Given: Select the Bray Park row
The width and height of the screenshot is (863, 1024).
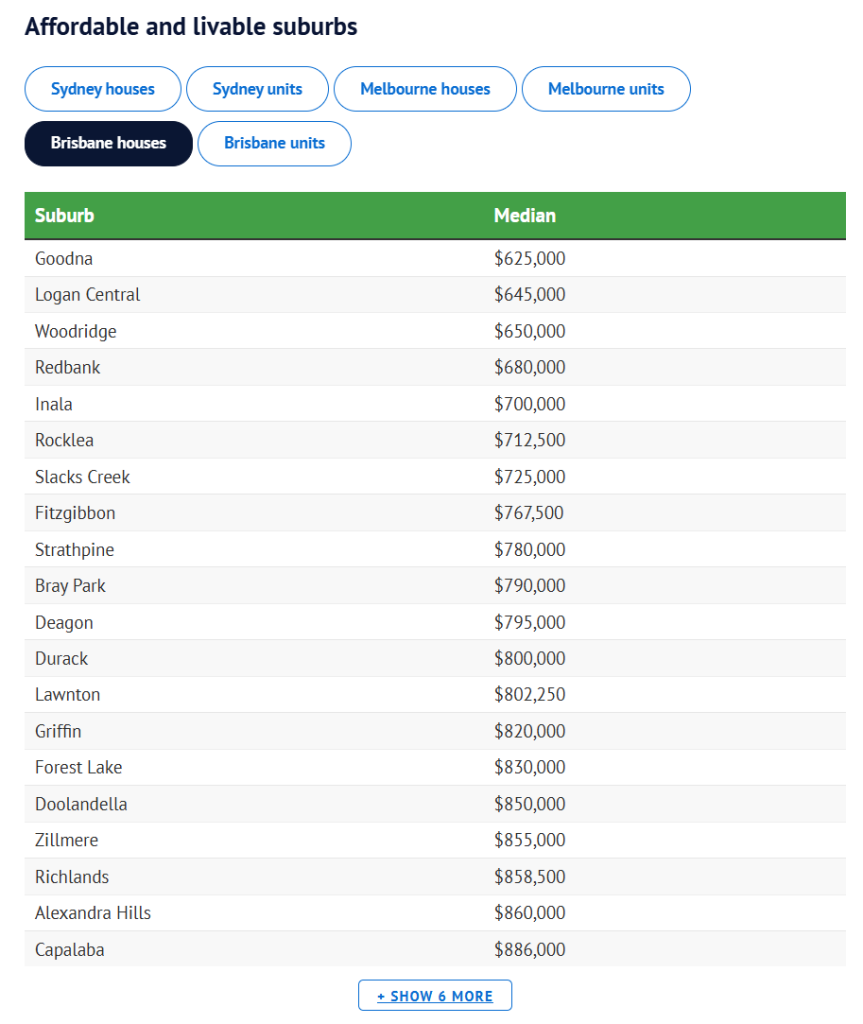Looking at the screenshot, I should click(435, 586).
